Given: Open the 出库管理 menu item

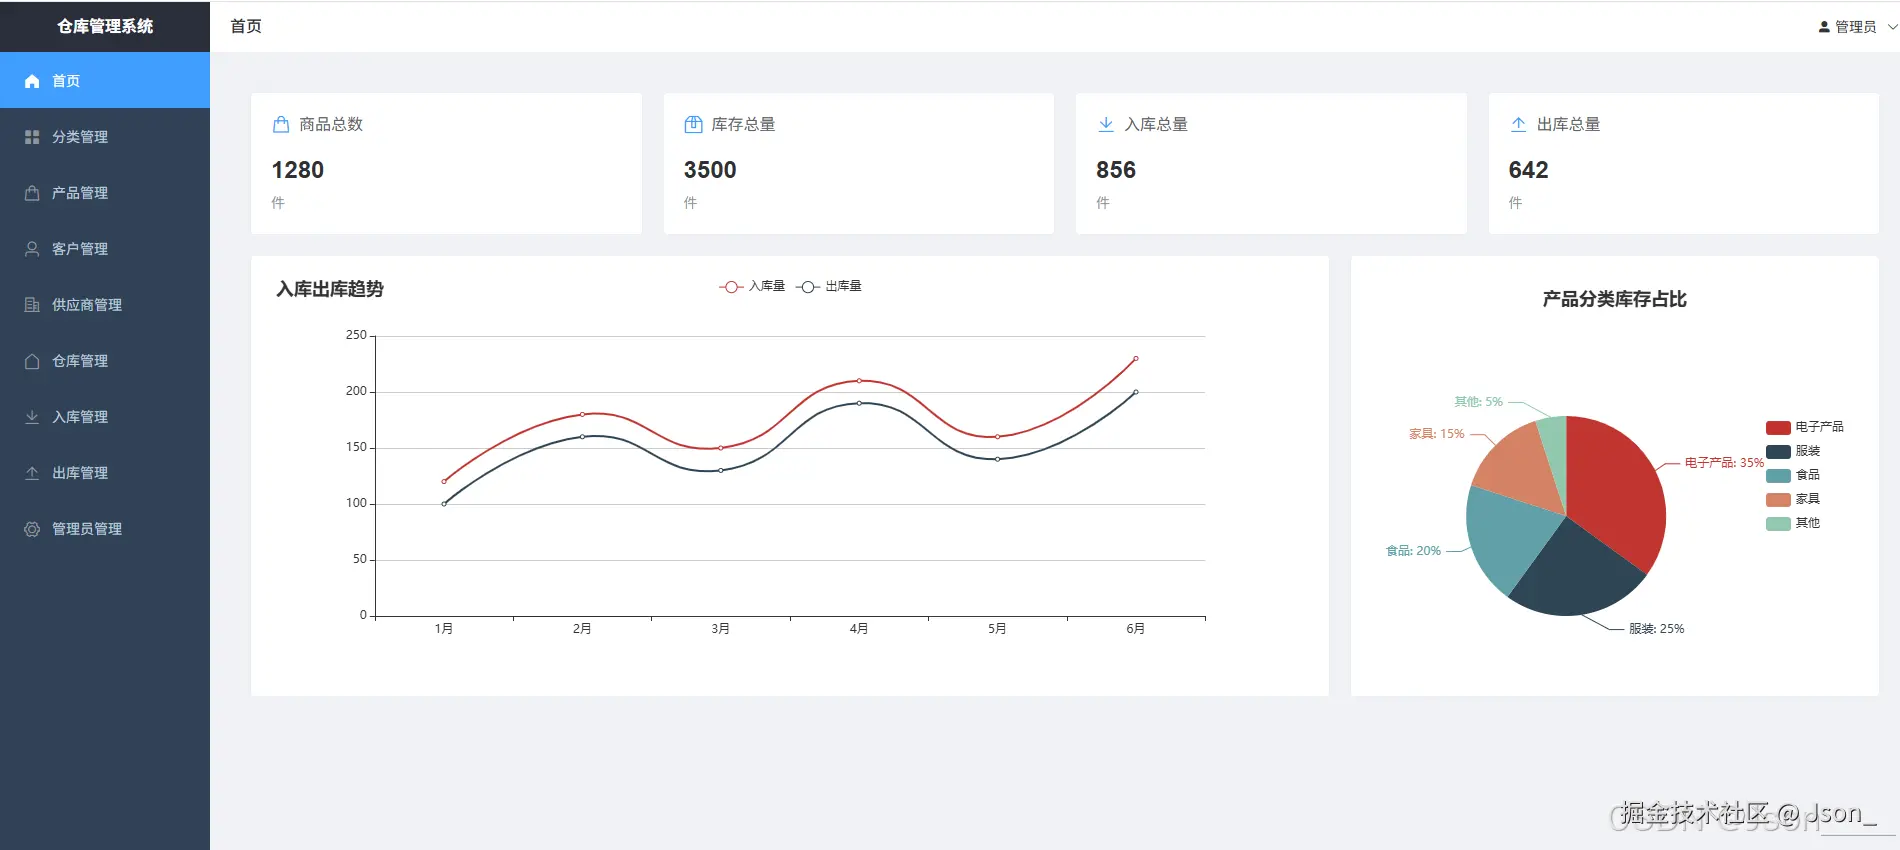Looking at the screenshot, I should (105, 473).
